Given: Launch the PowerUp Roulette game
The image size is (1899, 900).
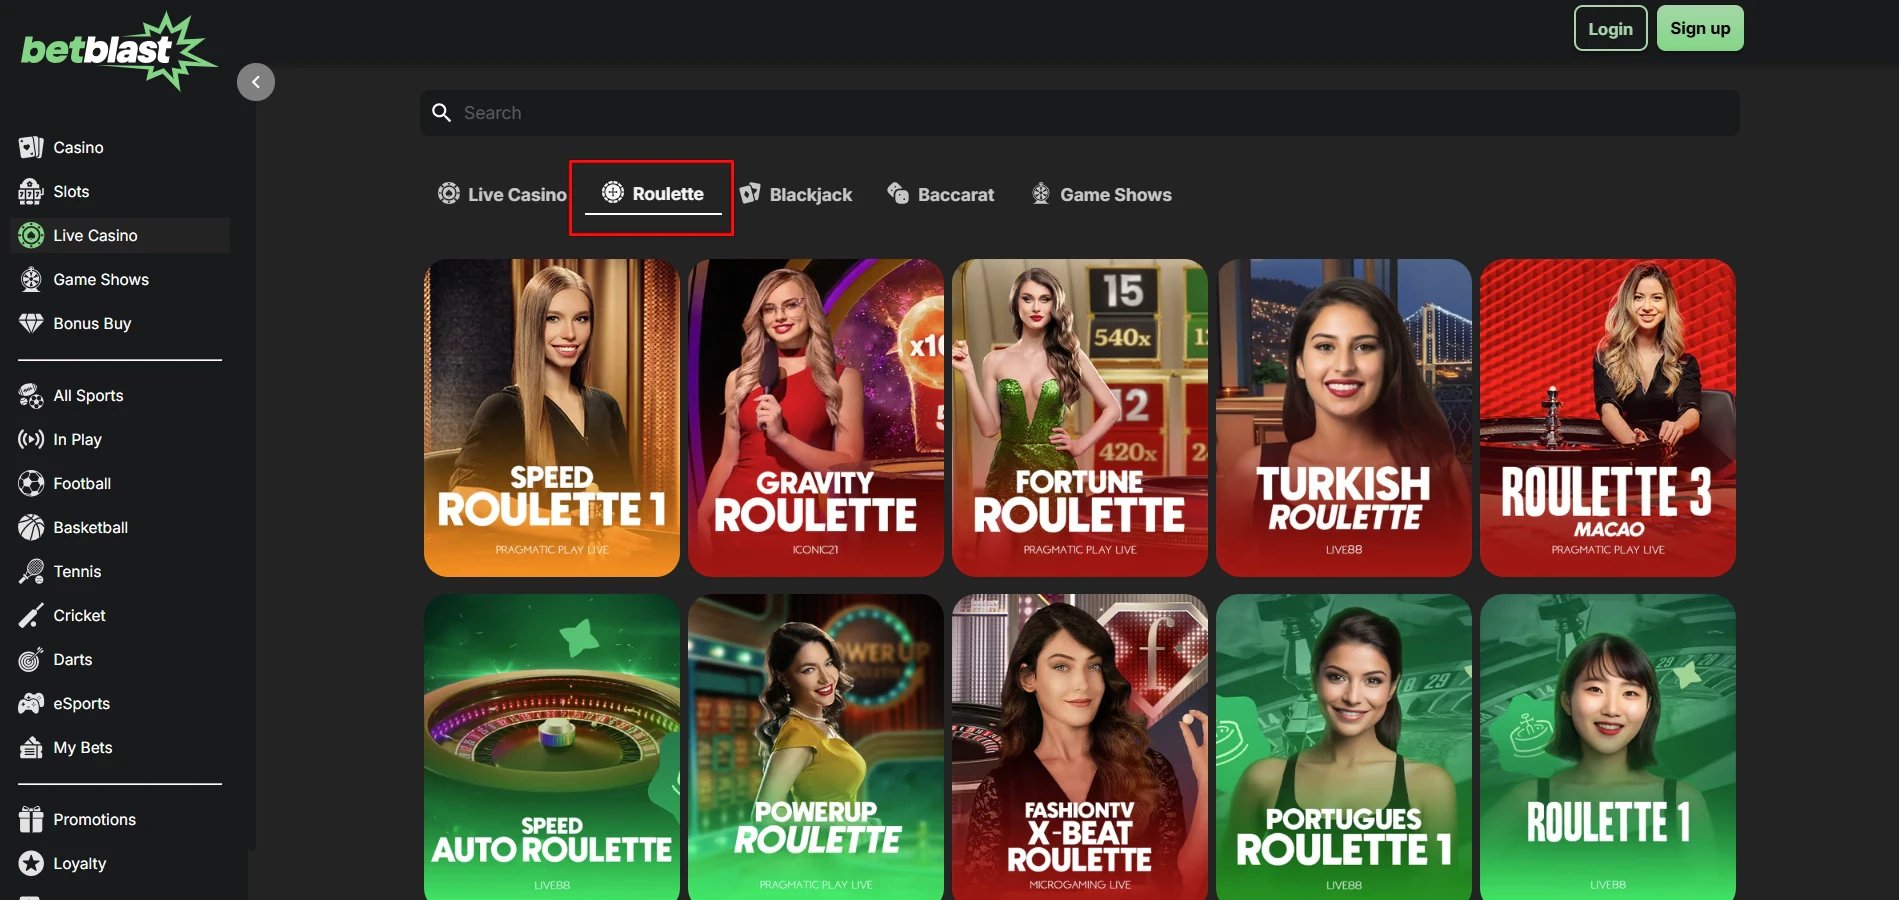Looking at the screenshot, I should pyautogui.click(x=816, y=747).
